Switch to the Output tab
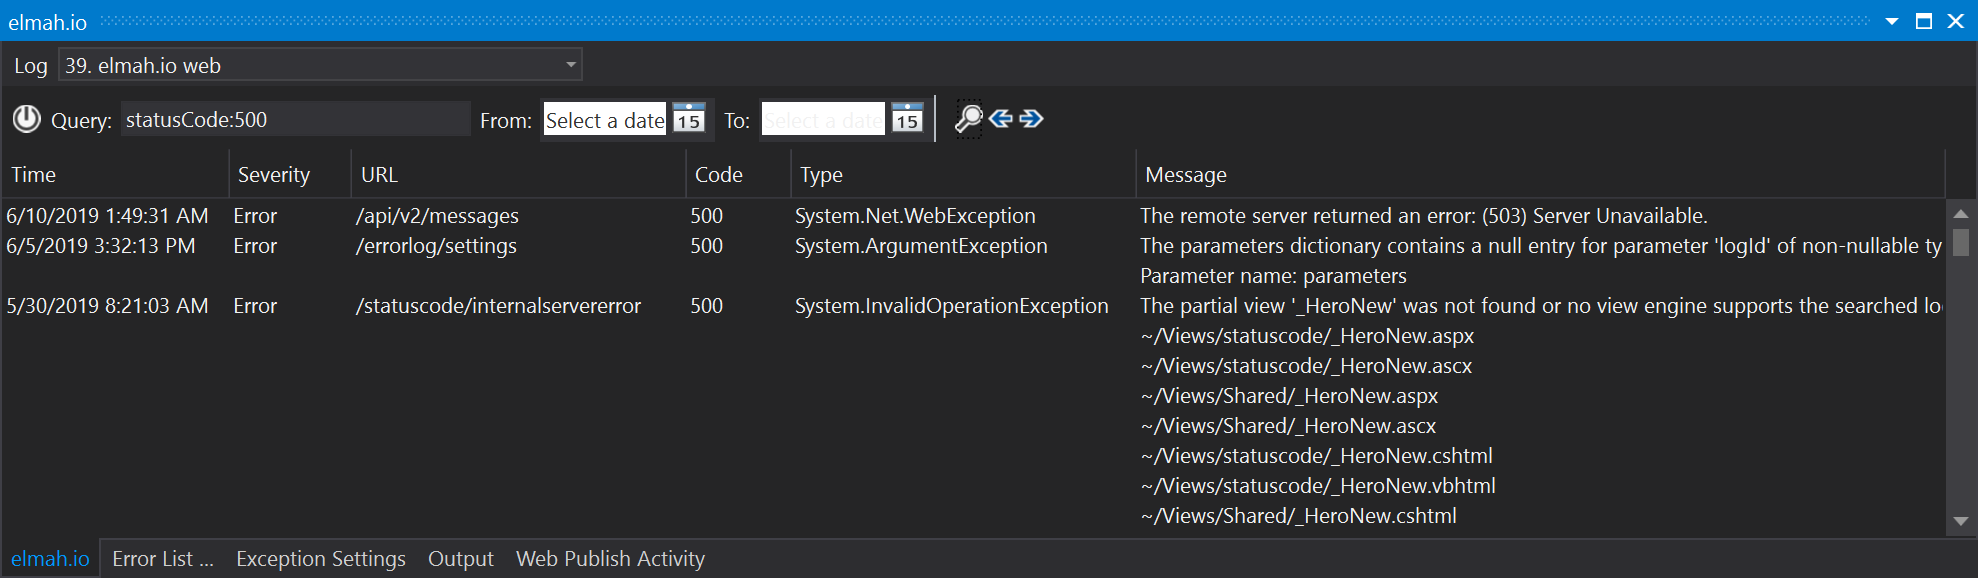 (x=461, y=559)
